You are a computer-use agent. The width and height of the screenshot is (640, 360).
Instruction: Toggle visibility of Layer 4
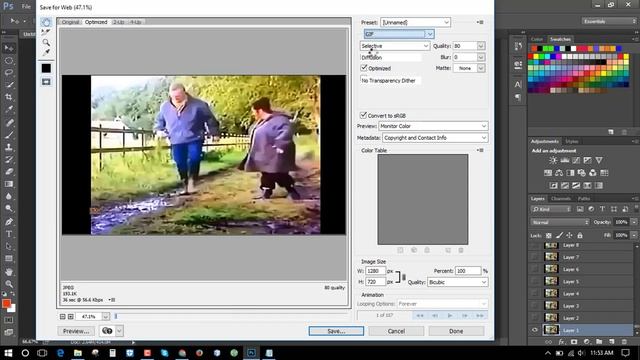click(535, 293)
